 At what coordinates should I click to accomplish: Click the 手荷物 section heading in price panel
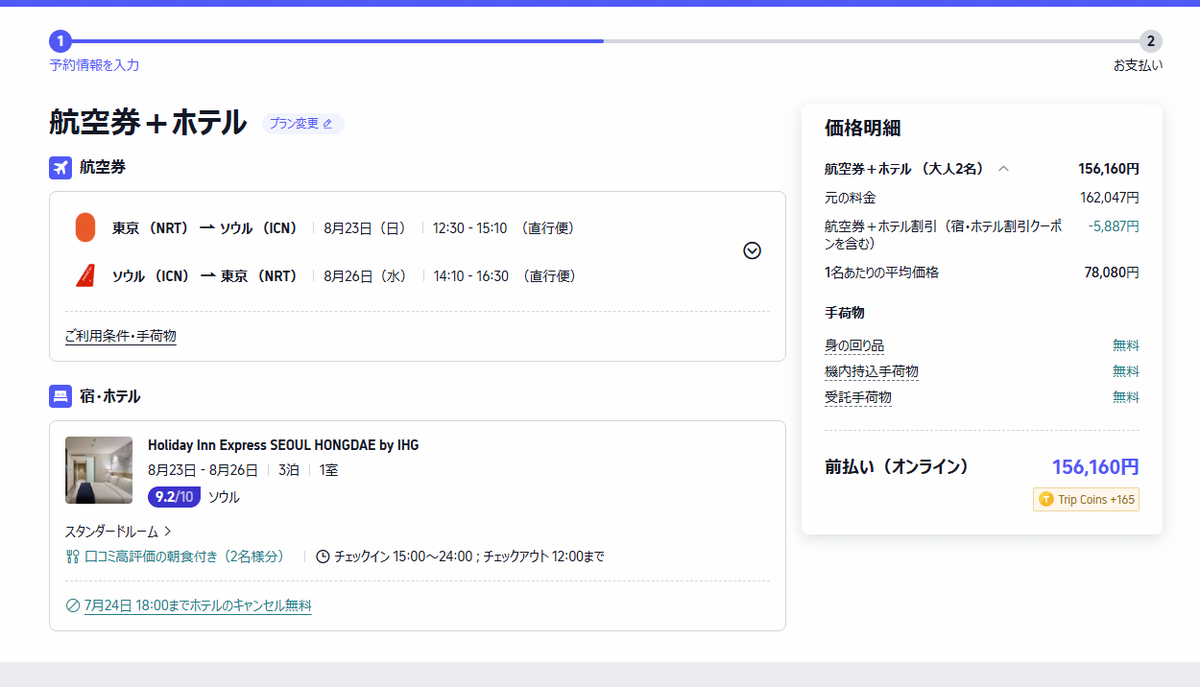[844, 313]
